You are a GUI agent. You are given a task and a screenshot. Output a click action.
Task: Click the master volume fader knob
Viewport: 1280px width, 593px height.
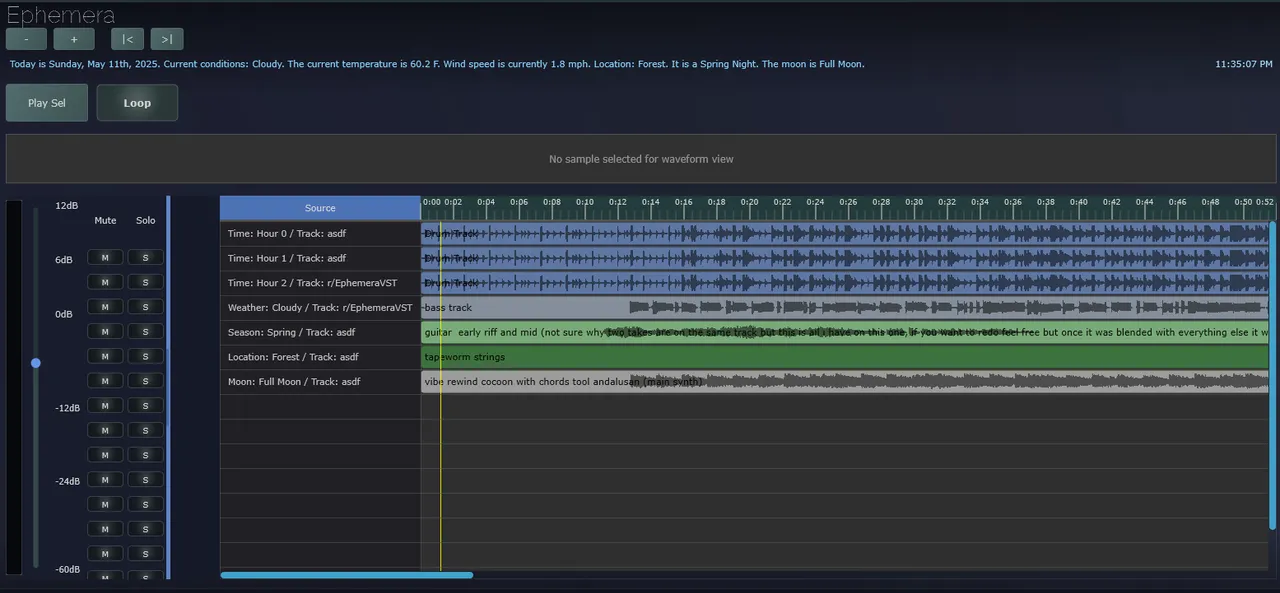tap(36, 363)
